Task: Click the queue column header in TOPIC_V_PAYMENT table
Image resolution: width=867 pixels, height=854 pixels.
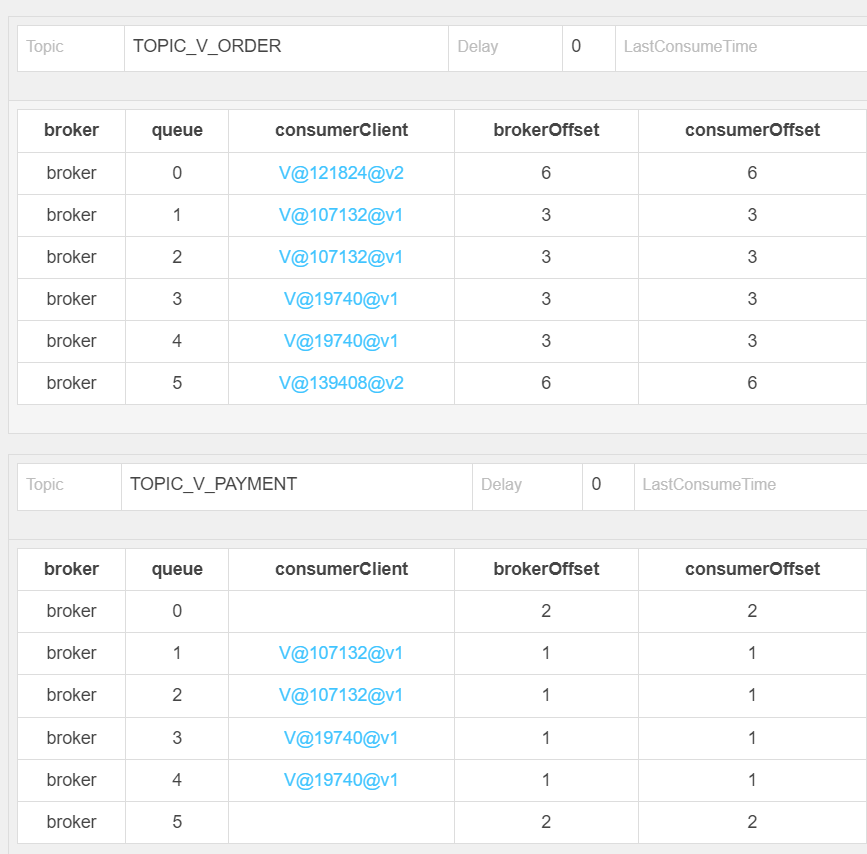Action: click(x=177, y=569)
